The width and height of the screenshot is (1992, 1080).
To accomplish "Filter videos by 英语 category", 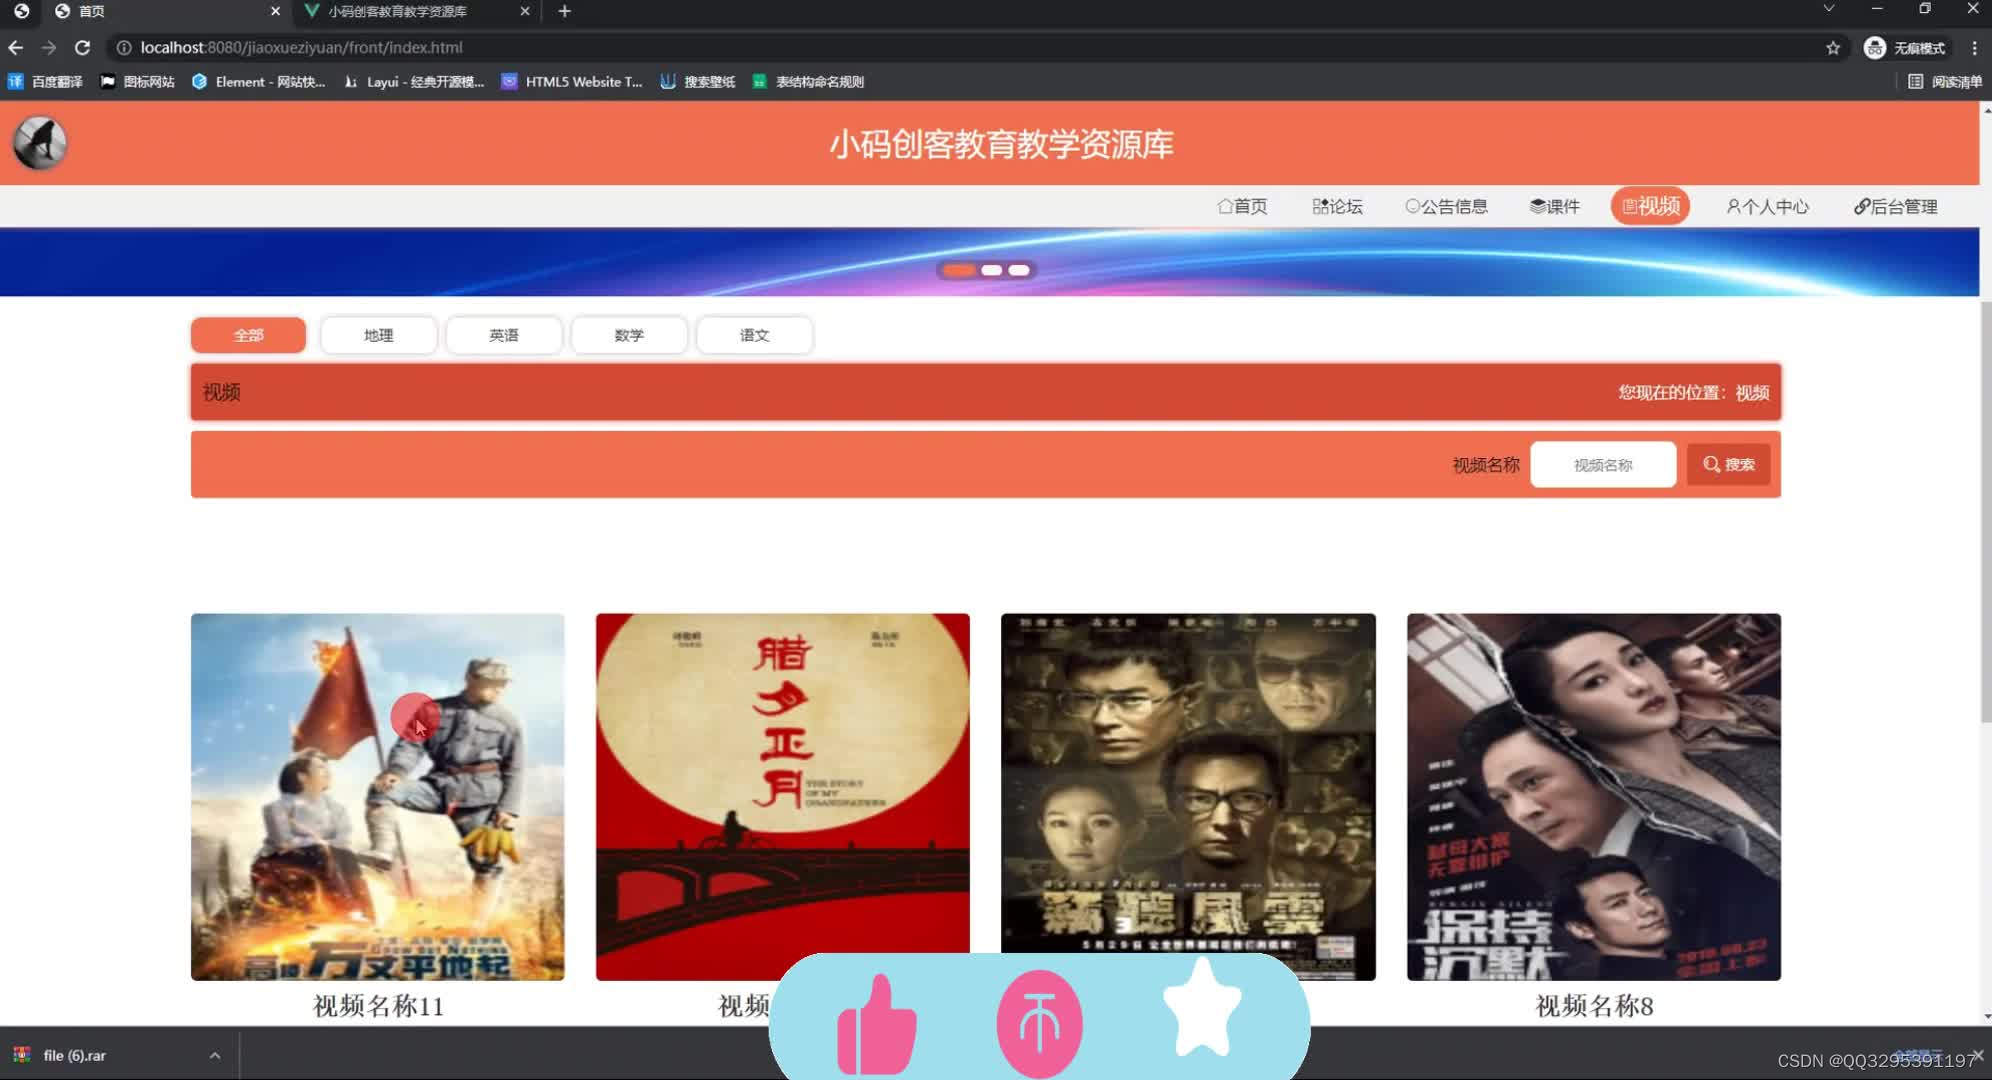I will (x=504, y=335).
